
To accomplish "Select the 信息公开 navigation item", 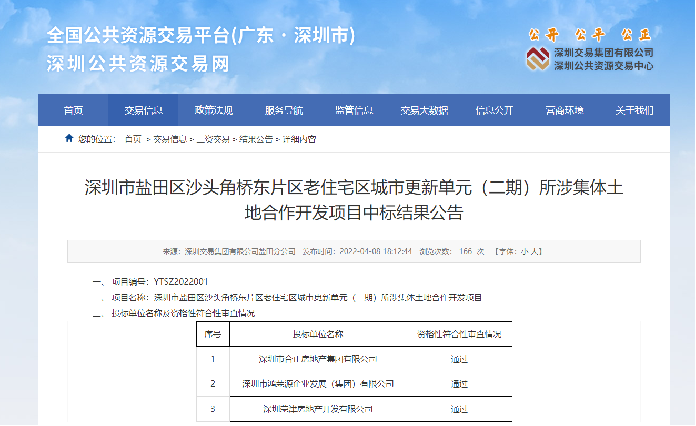I will [494, 110].
